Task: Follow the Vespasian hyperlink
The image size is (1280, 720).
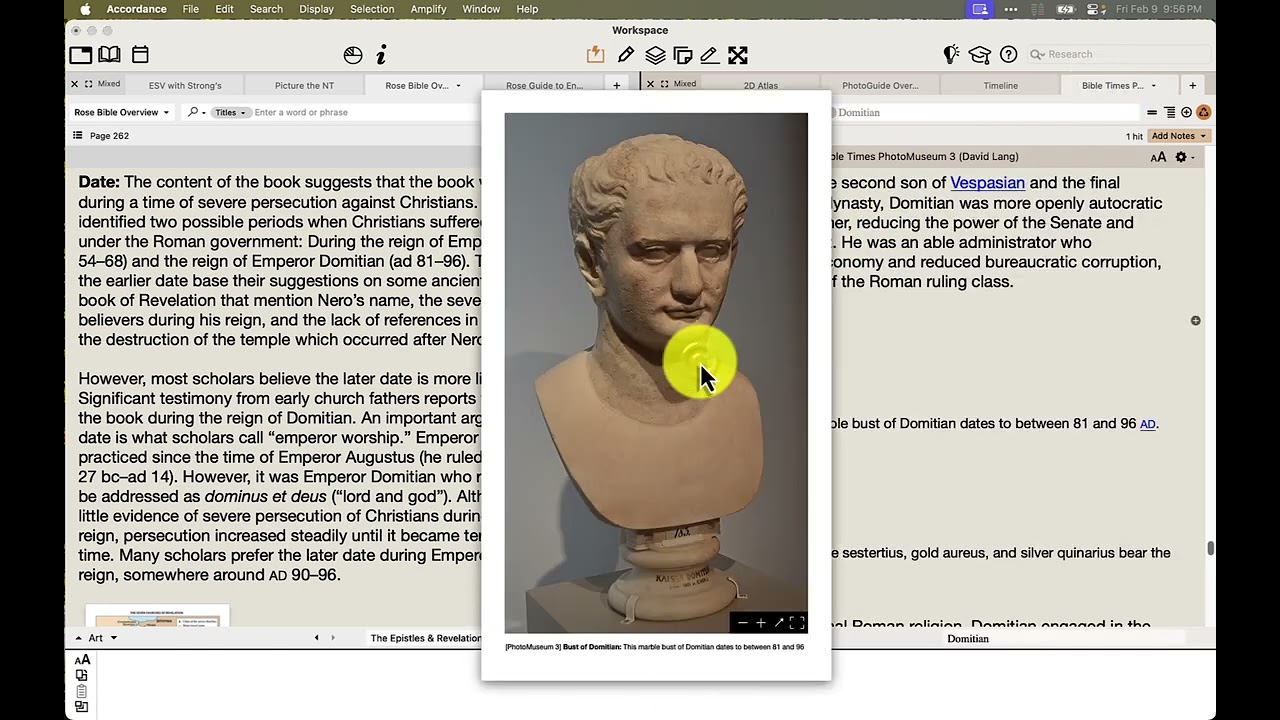Action: click(987, 183)
